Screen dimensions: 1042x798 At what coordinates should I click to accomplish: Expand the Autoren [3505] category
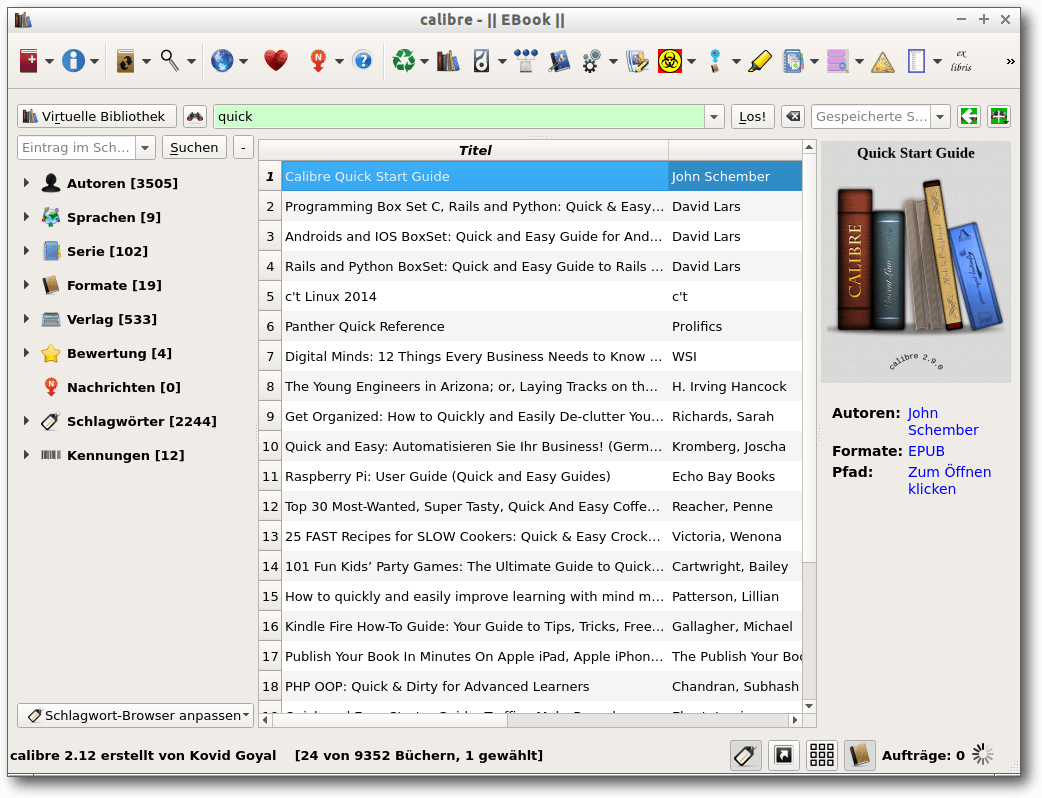(x=26, y=182)
